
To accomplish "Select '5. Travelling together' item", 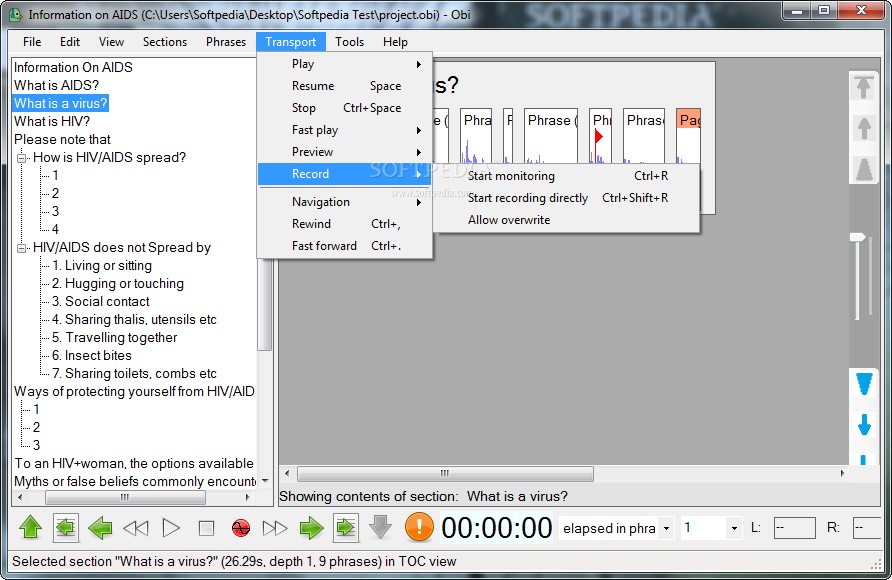I will click(114, 338).
